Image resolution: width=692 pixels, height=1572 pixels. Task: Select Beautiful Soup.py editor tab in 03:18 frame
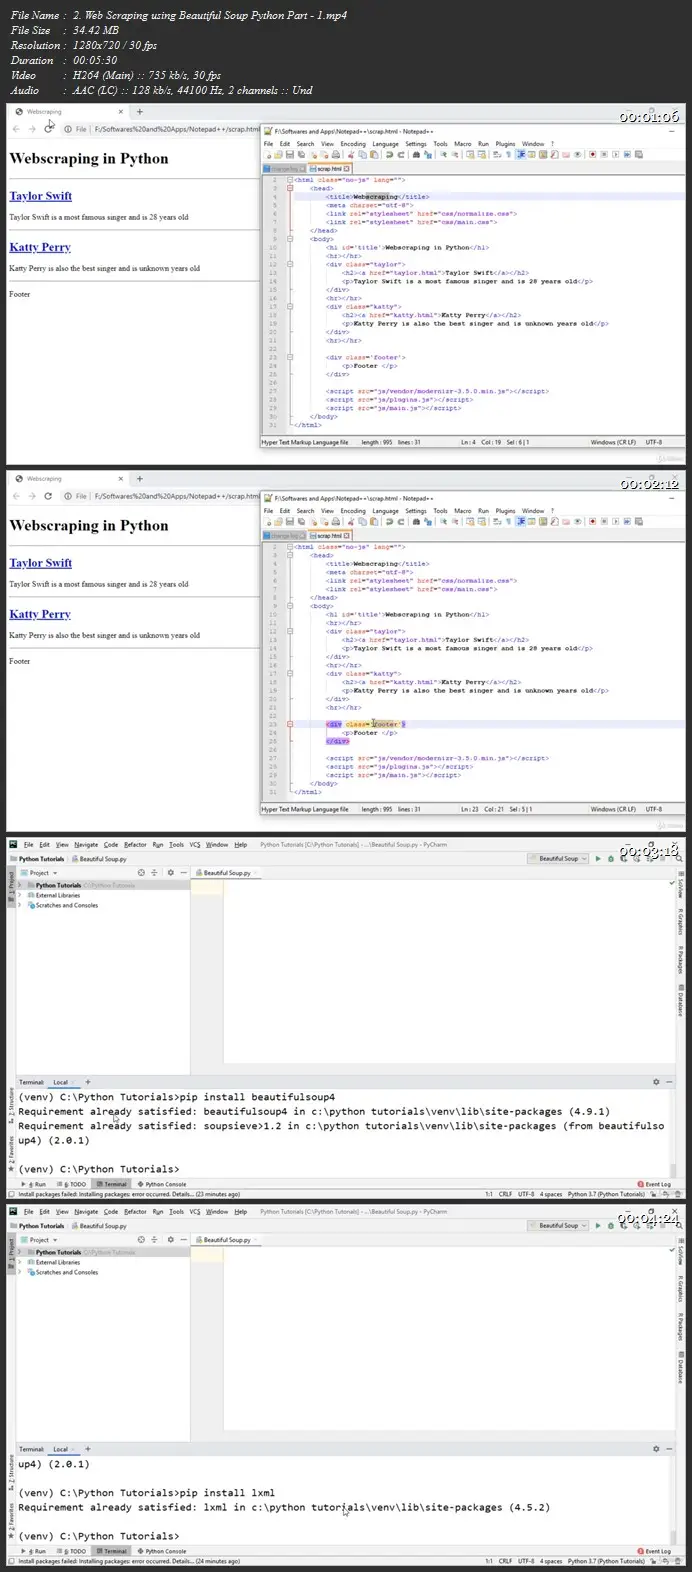coord(224,873)
